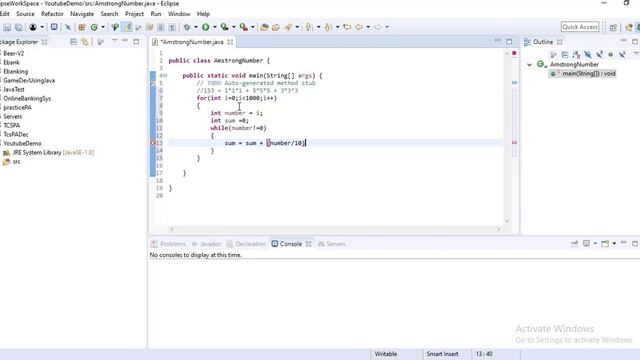Click the Writable status bar entry
The width and height of the screenshot is (640, 360).
pos(386,354)
